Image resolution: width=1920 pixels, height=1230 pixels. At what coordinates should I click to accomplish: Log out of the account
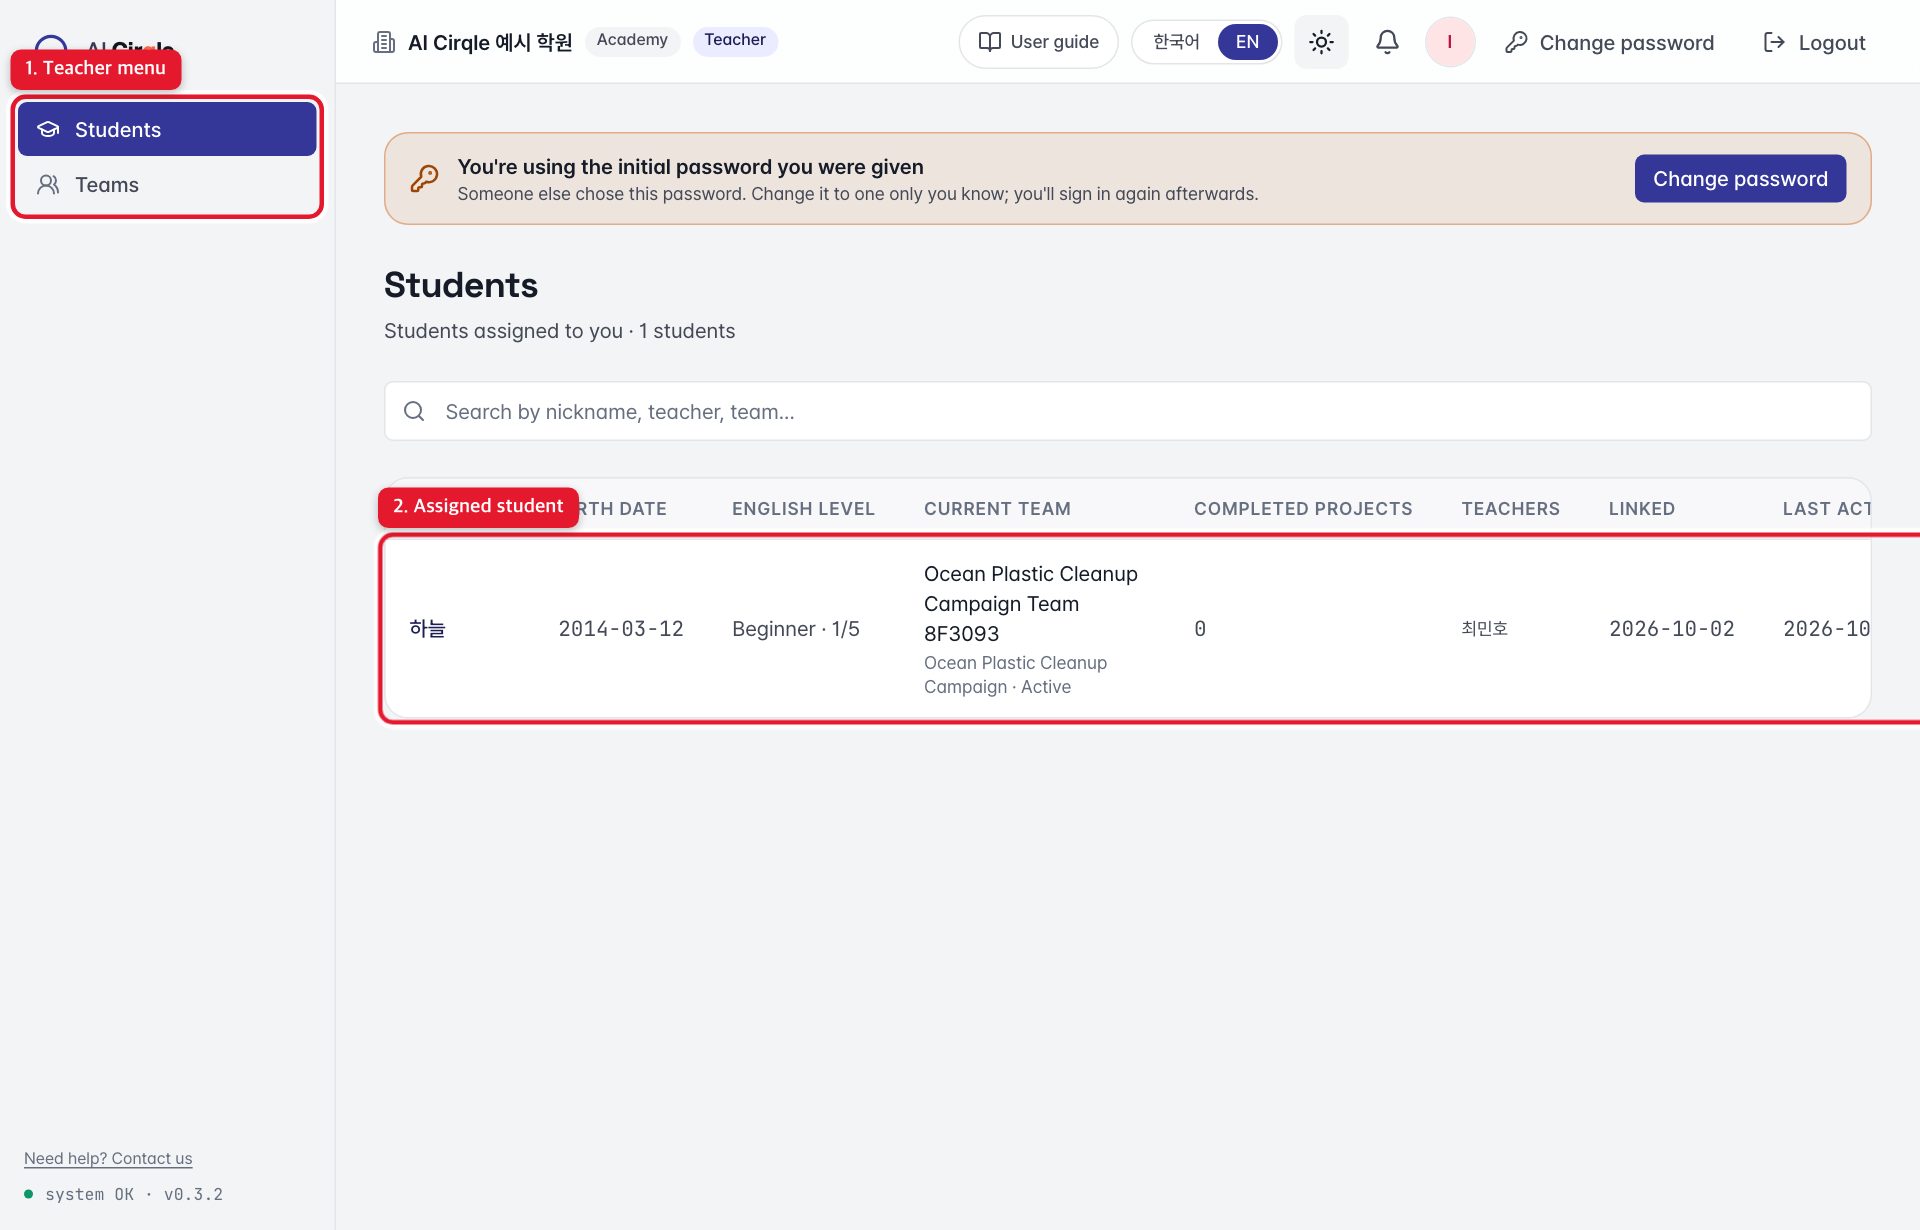point(1814,42)
